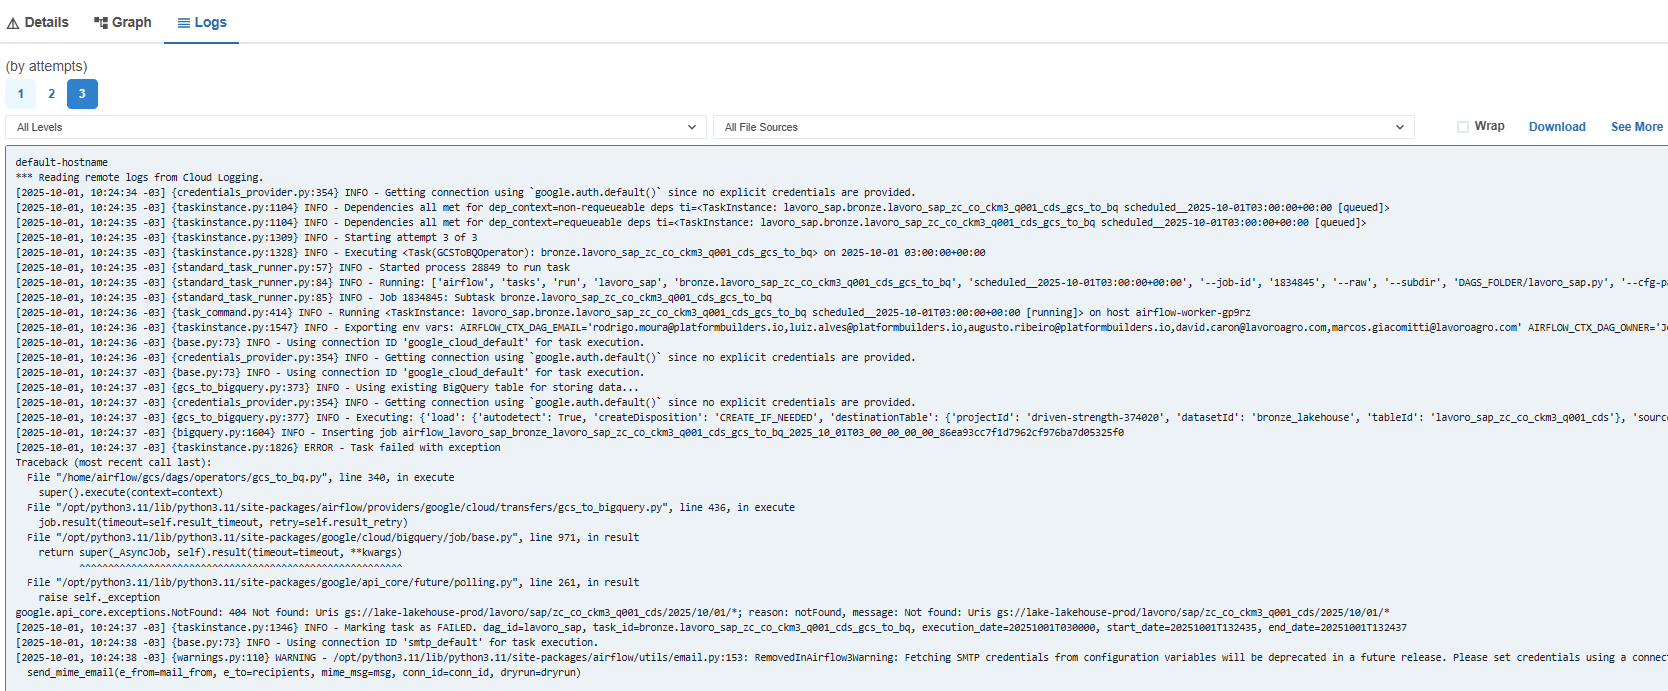
Task: Click the 'send_mime_email' log line
Action: 304,672
